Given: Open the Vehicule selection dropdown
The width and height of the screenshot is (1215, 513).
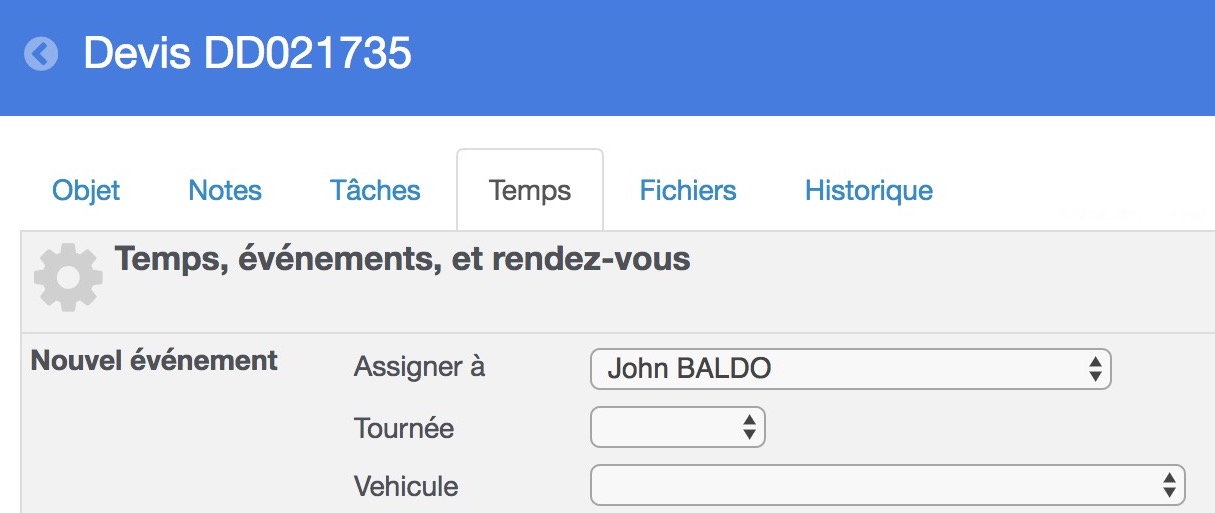Looking at the screenshot, I should [888, 485].
